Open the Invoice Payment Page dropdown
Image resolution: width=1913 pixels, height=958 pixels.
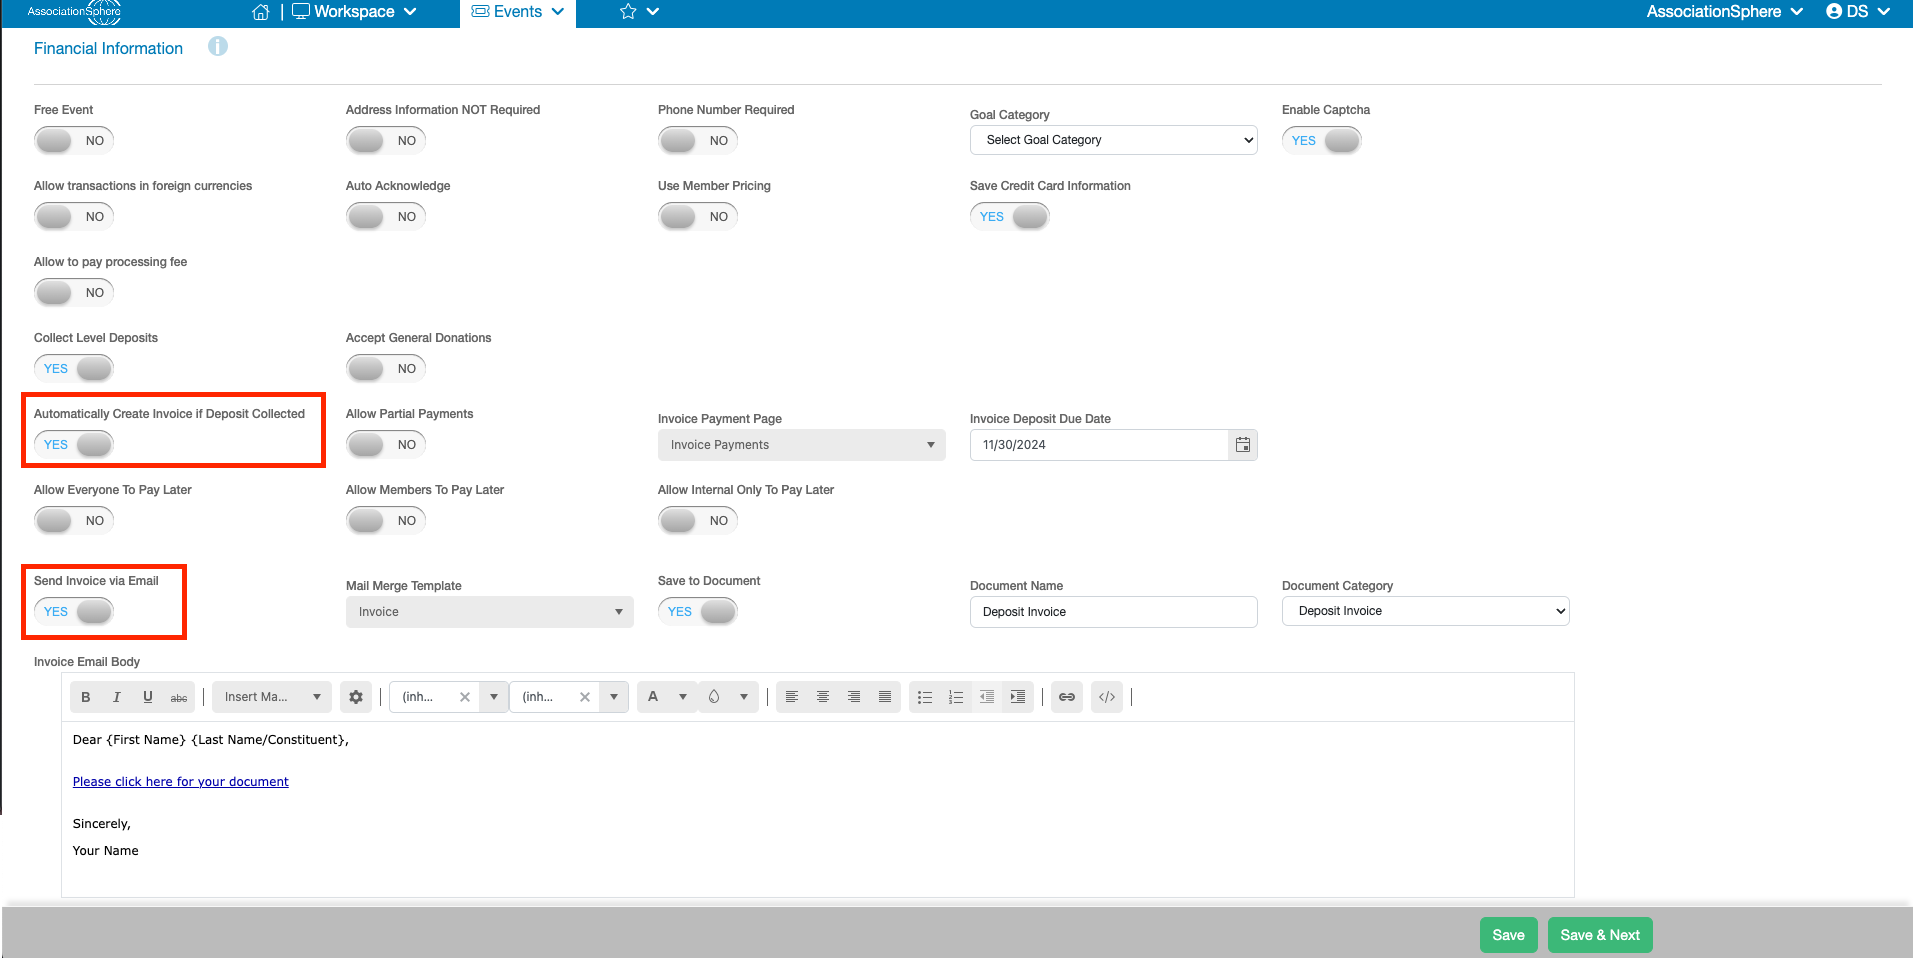[802, 445]
